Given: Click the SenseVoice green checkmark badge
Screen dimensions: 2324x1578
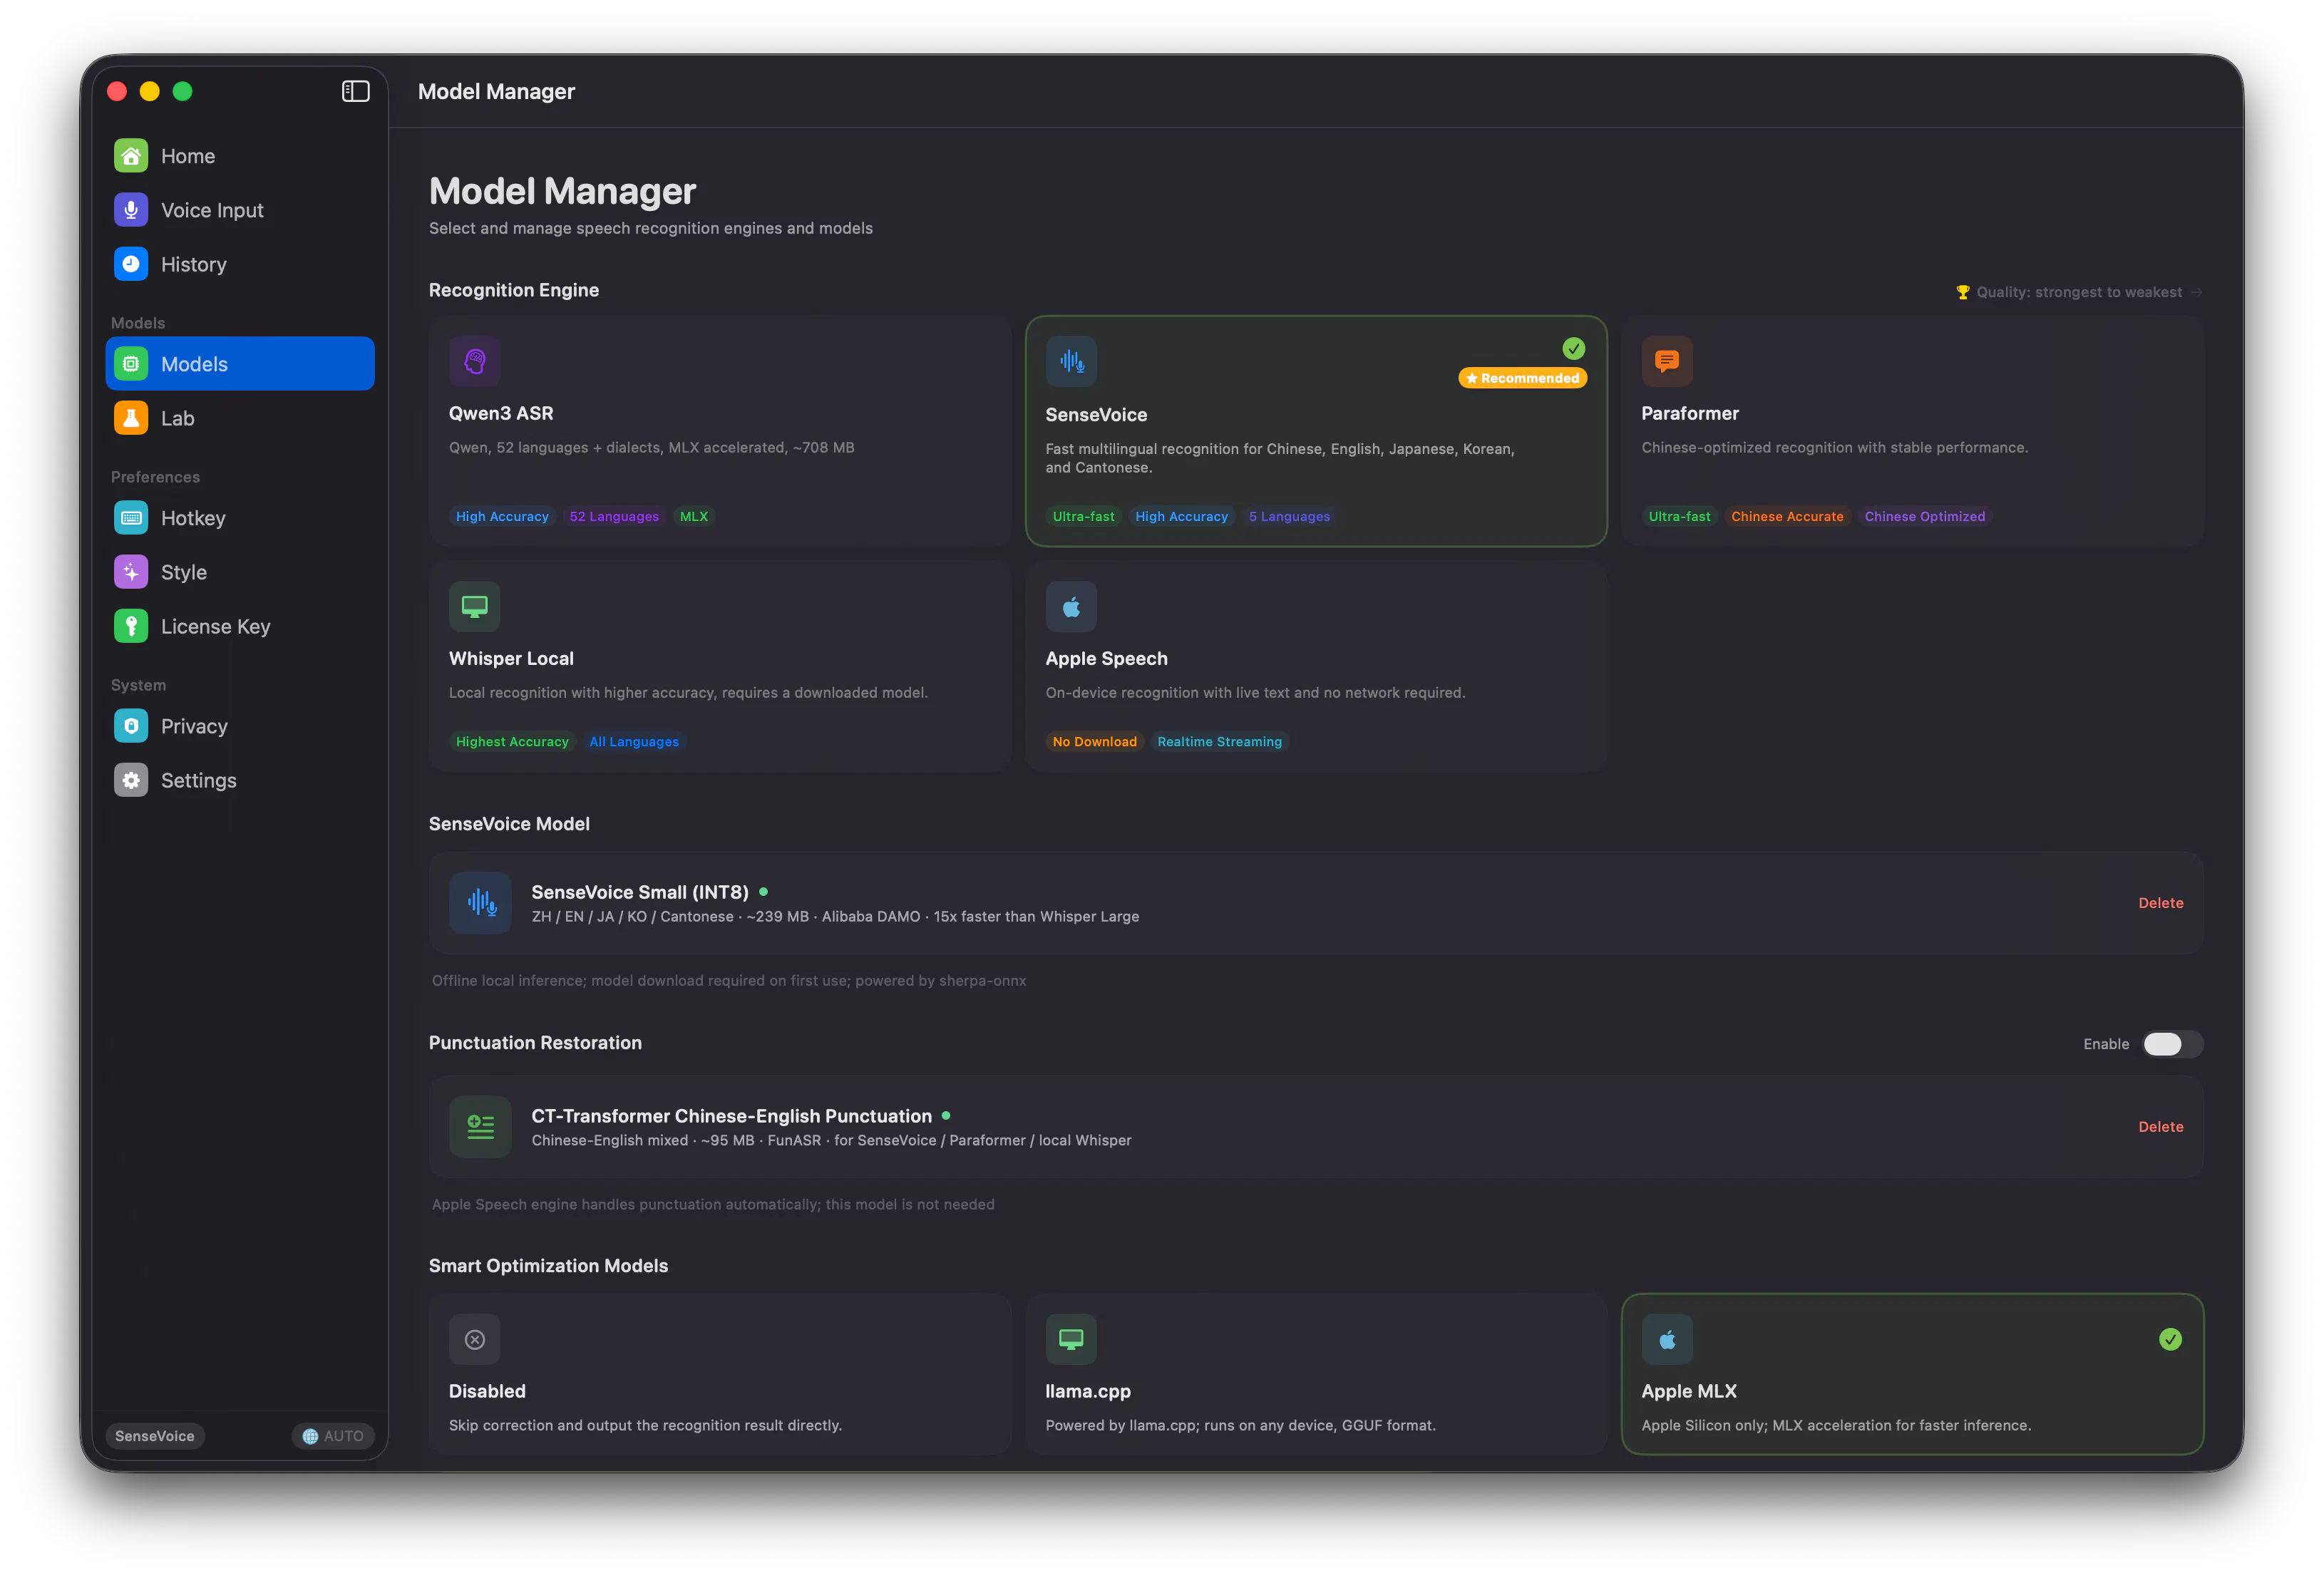Looking at the screenshot, I should (x=1574, y=348).
